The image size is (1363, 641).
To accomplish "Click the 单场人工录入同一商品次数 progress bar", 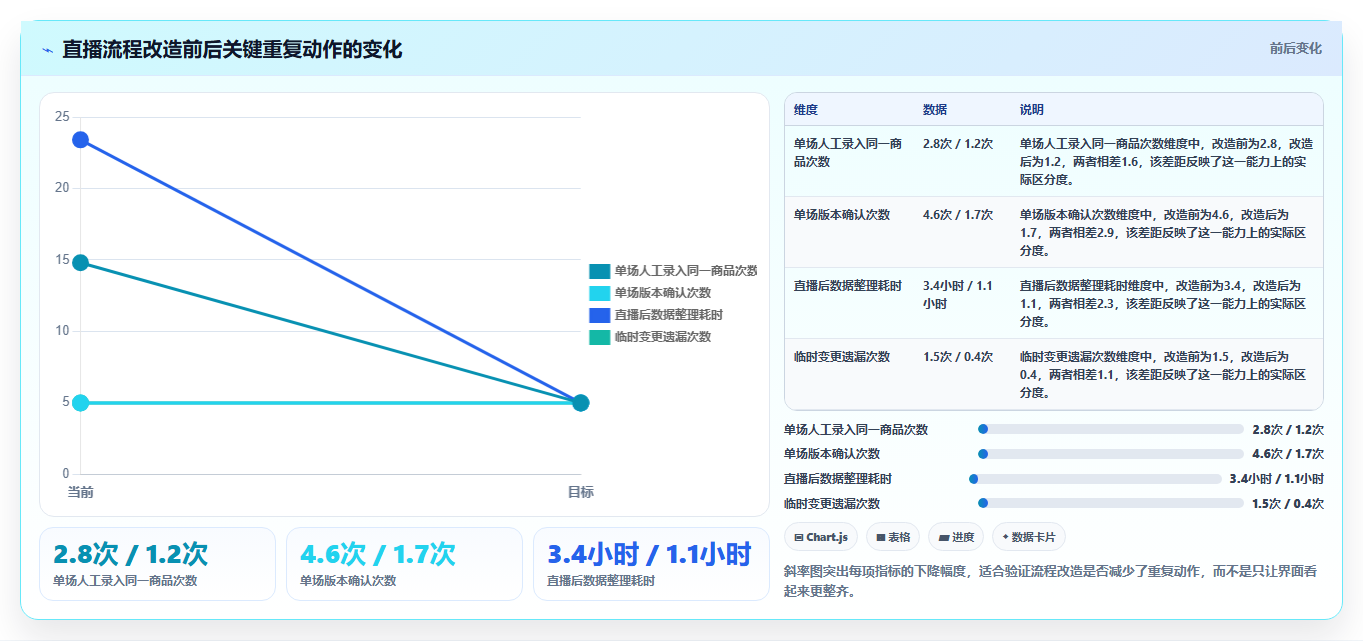I will (x=1110, y=429).
